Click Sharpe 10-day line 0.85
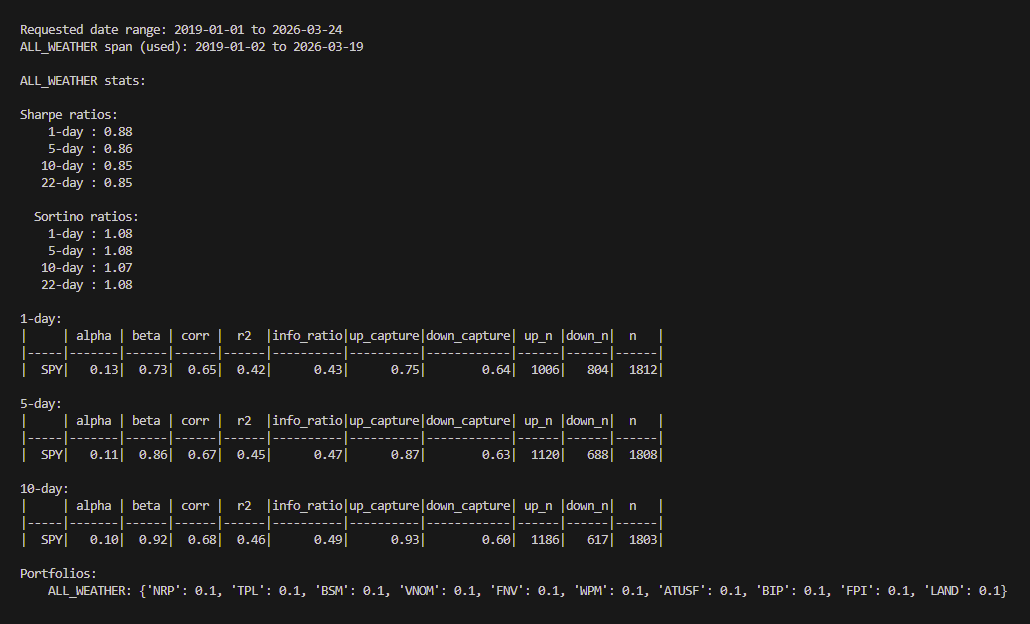The height and width of the screenshot is (624, 1030). tap(87, 166)
